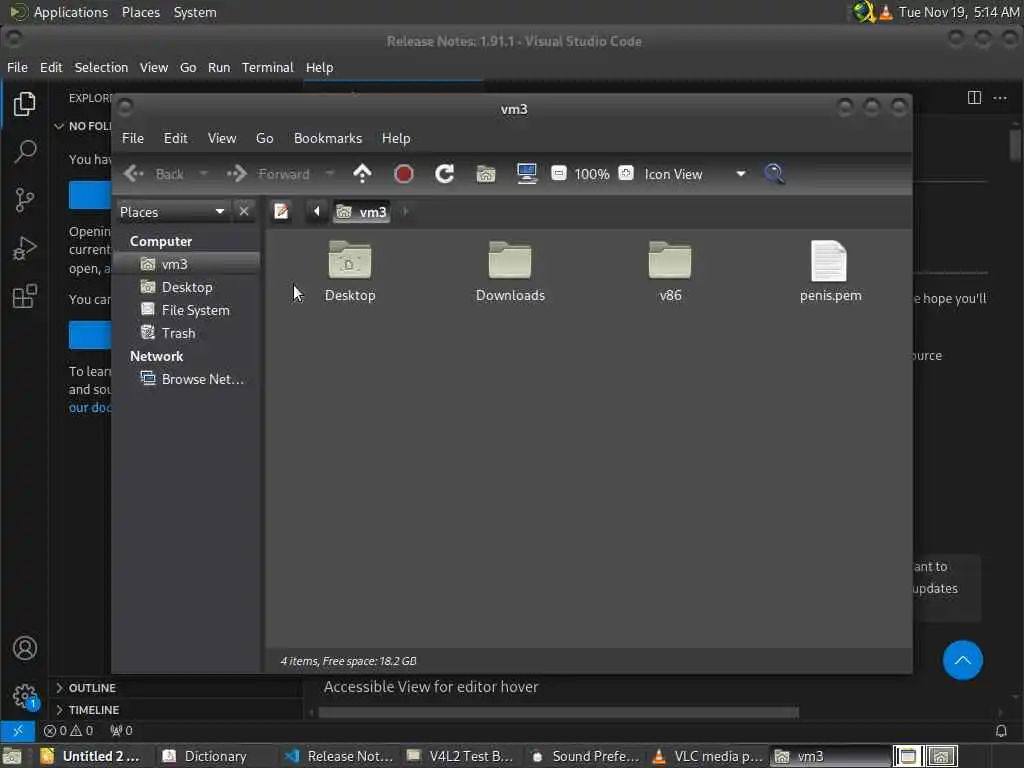
Task: Click the Up folder arrow in file manager toolbar
Action: pos(362,174)
